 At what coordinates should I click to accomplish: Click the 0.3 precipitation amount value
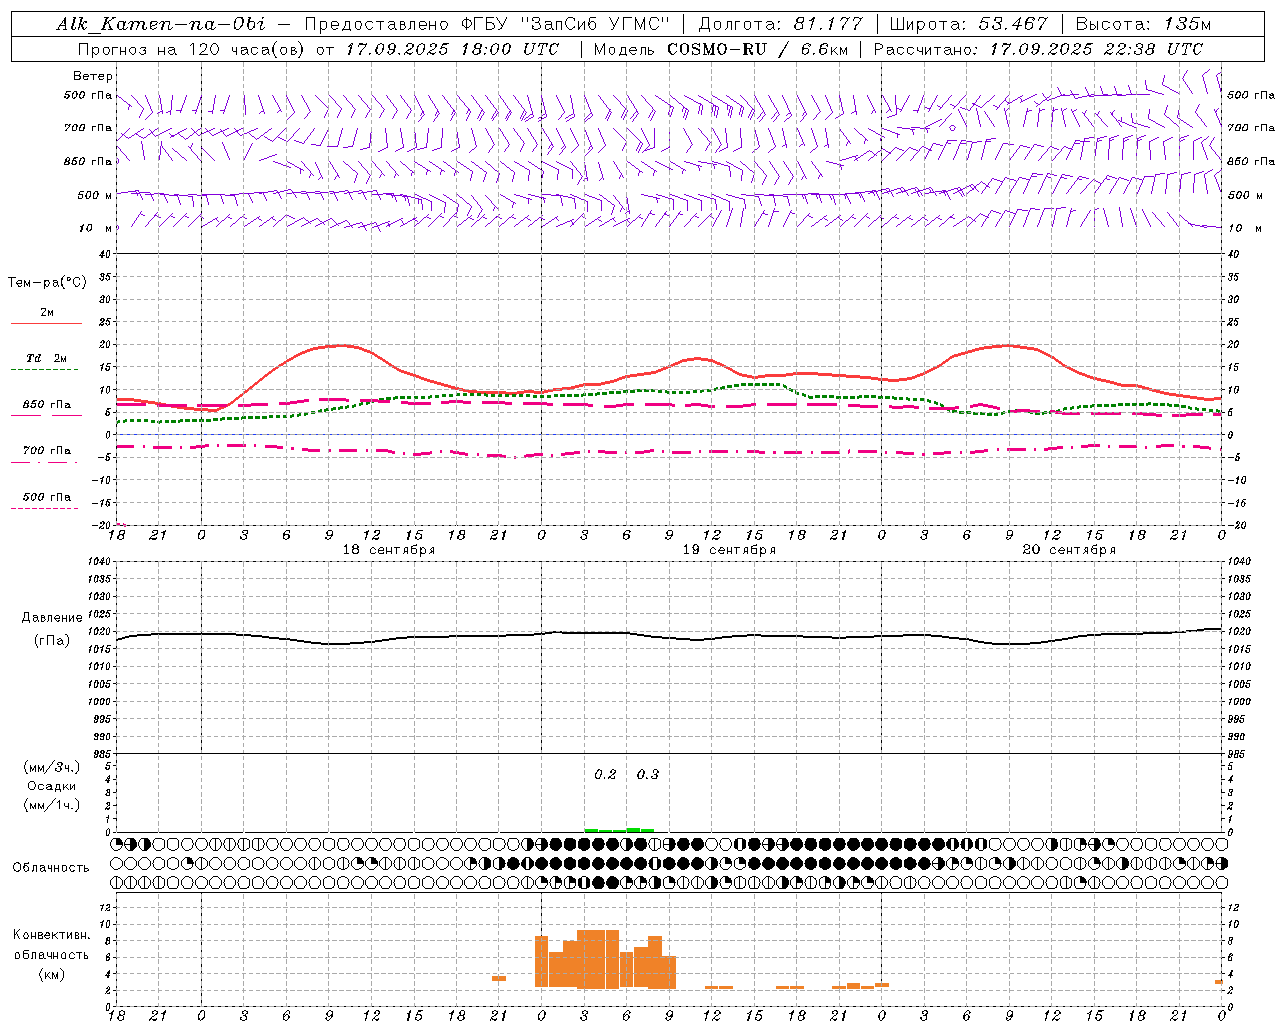[x=648, y=774]
